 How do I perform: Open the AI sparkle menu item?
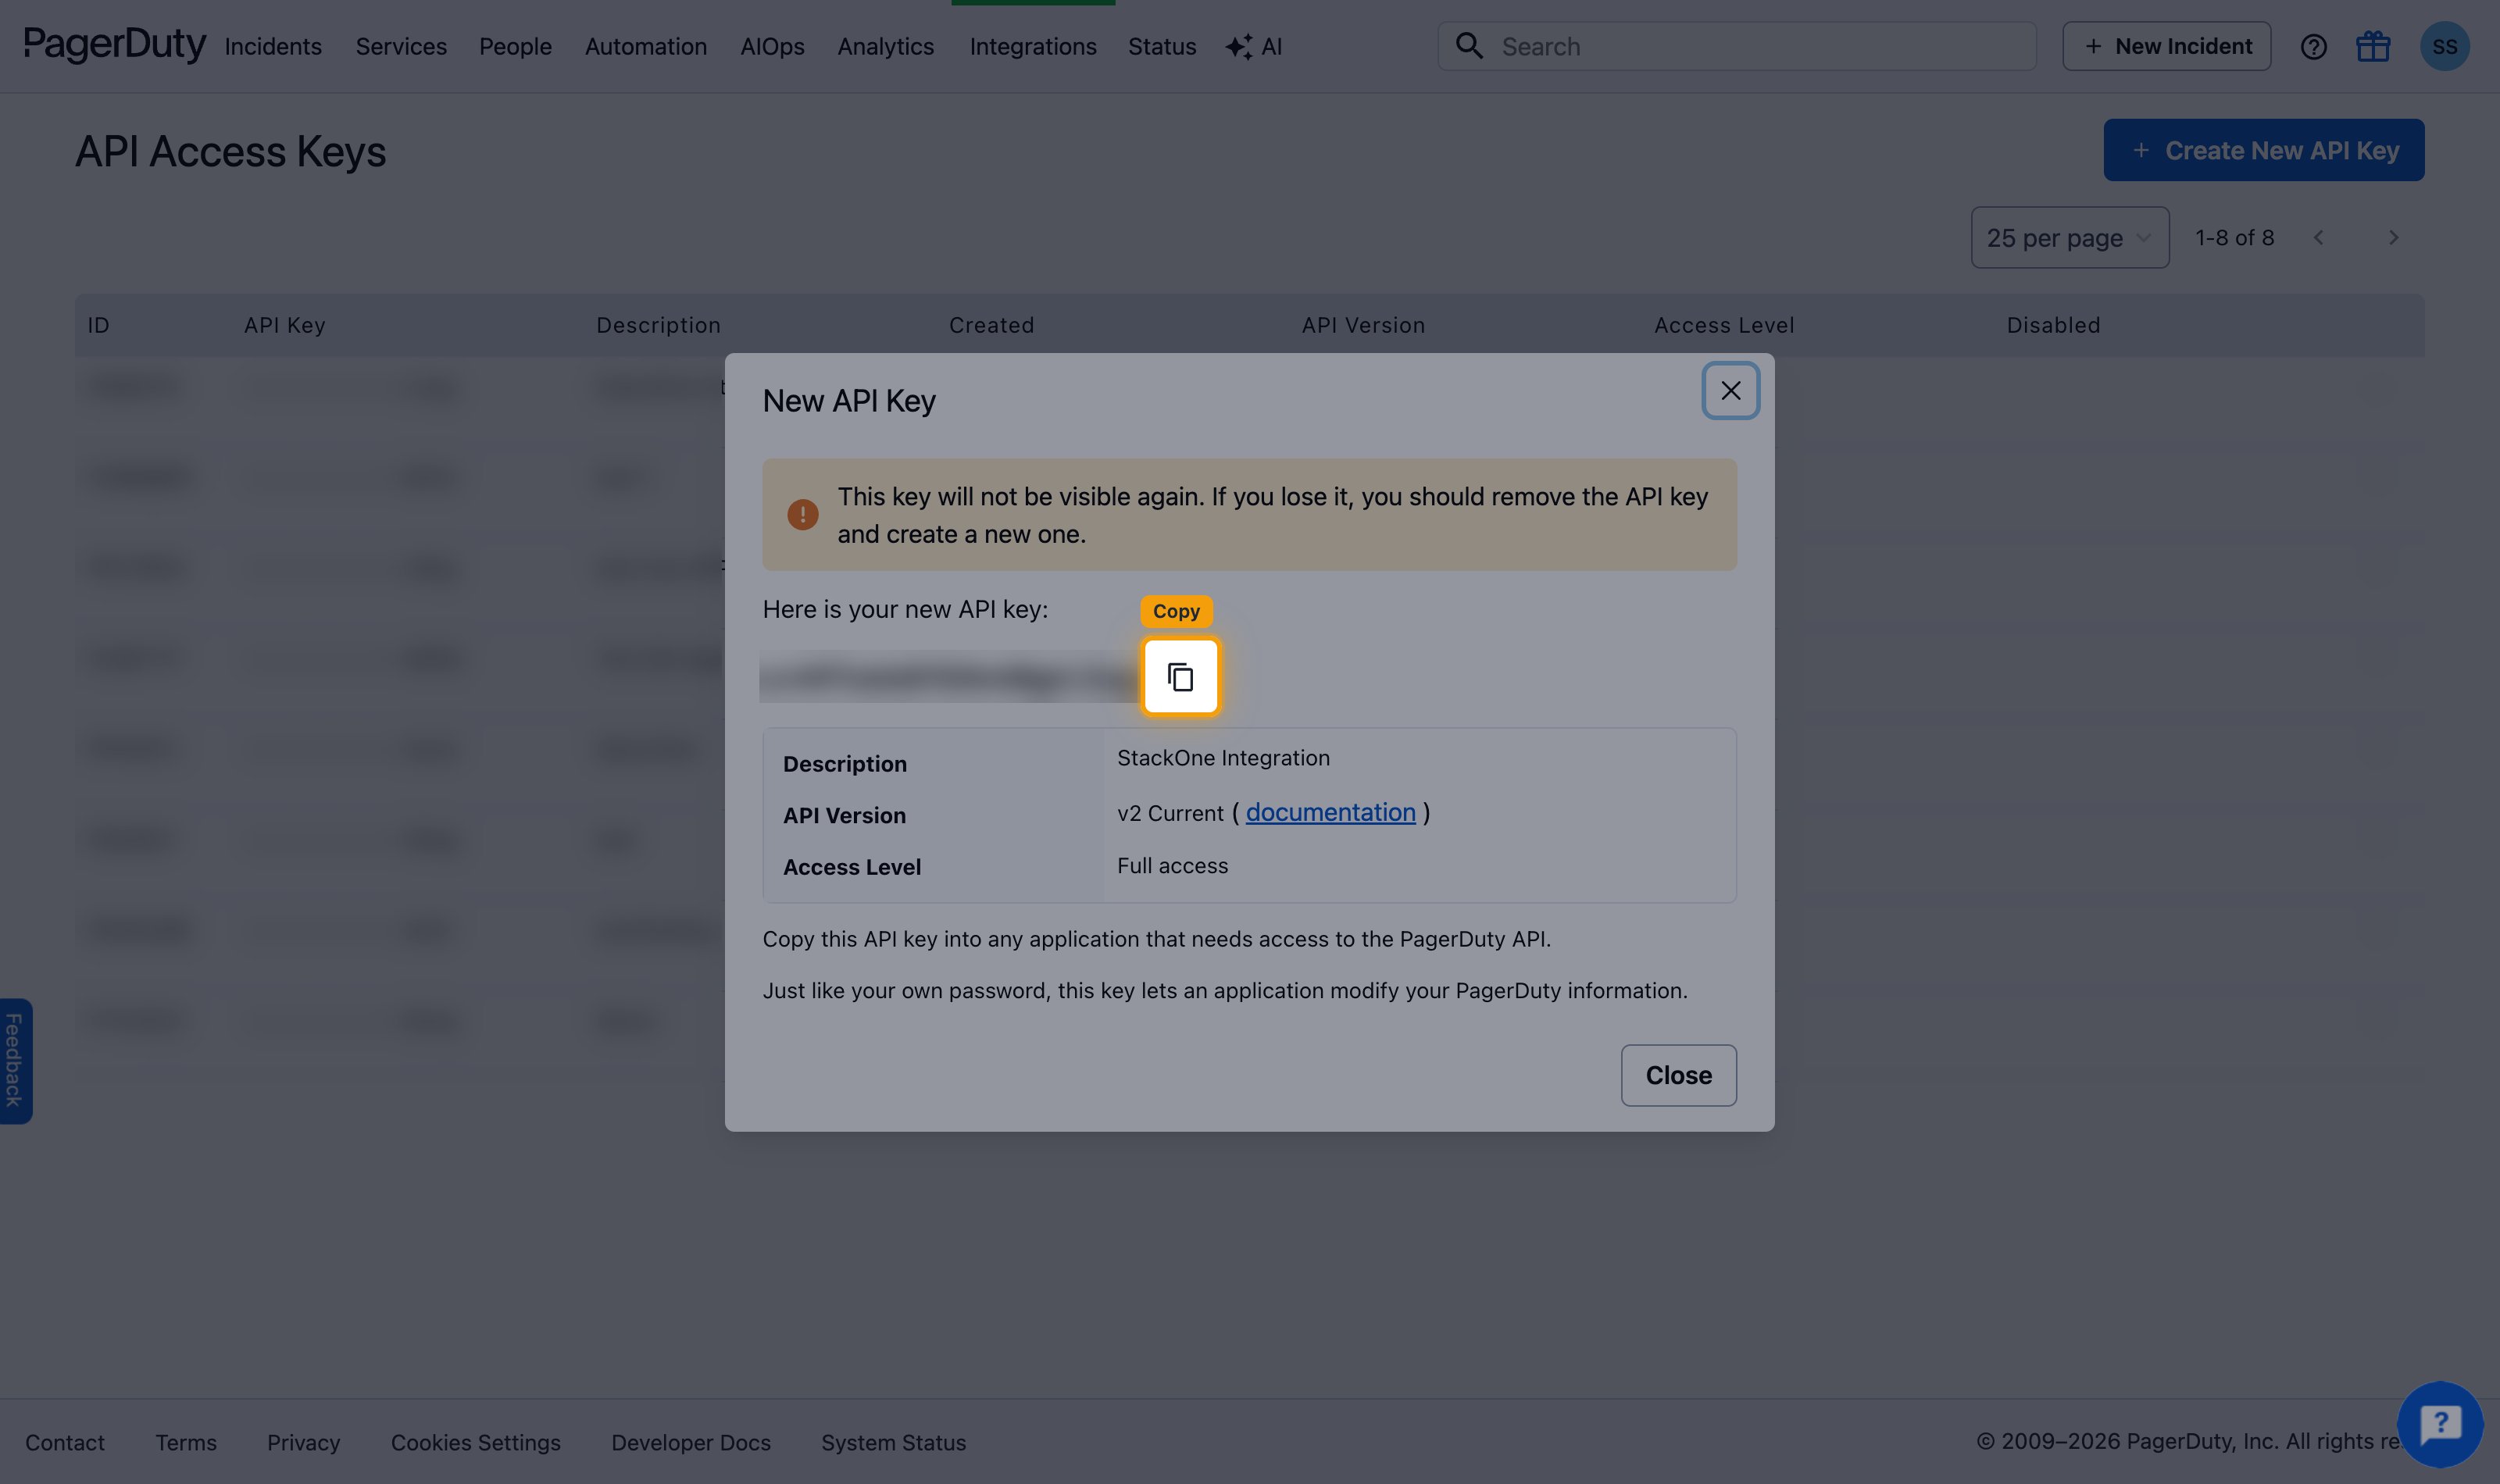click(x=1254, y=47)
